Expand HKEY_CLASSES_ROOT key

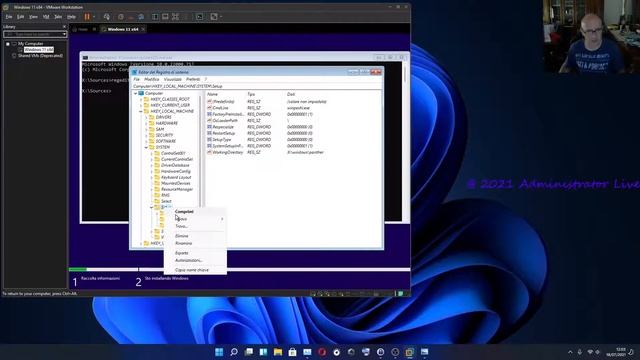coord(141,99)
